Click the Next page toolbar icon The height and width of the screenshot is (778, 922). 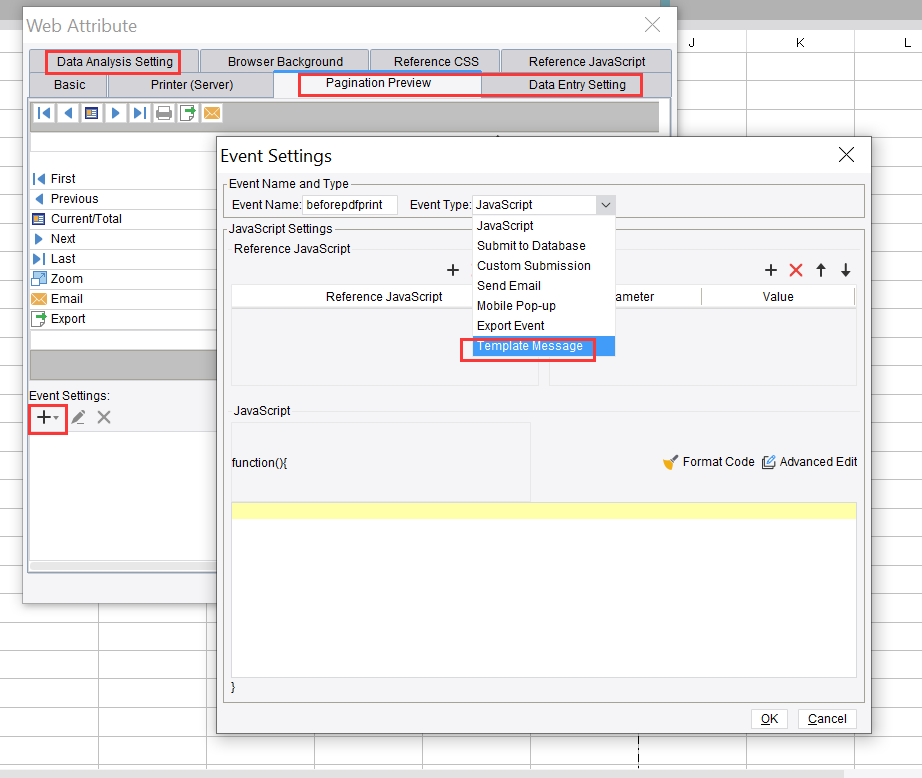click(116, 113)
